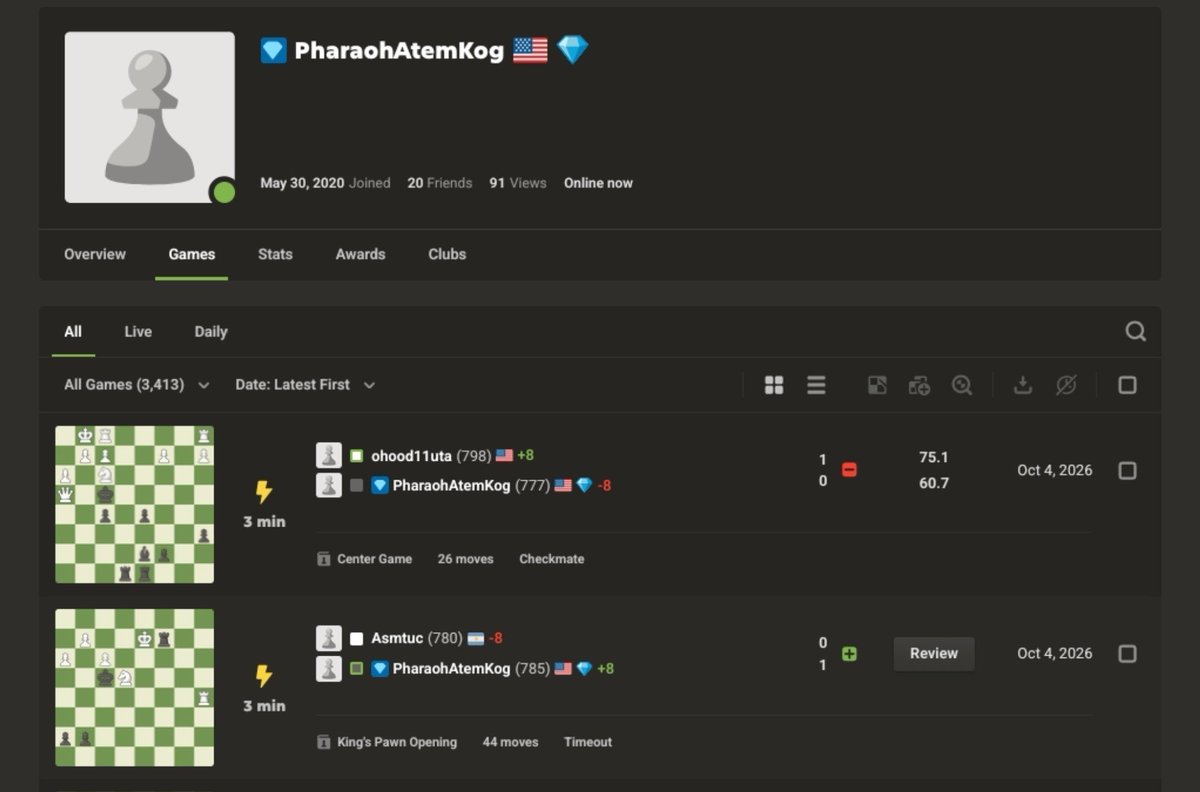Select the Asmtuc game checkbox

[1127, 654]
